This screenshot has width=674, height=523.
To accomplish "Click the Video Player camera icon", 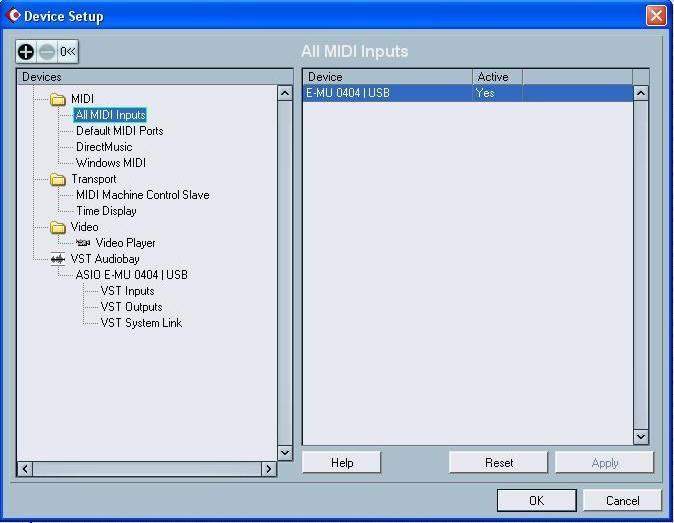I will pyautogui.click(x=83, y=243).
